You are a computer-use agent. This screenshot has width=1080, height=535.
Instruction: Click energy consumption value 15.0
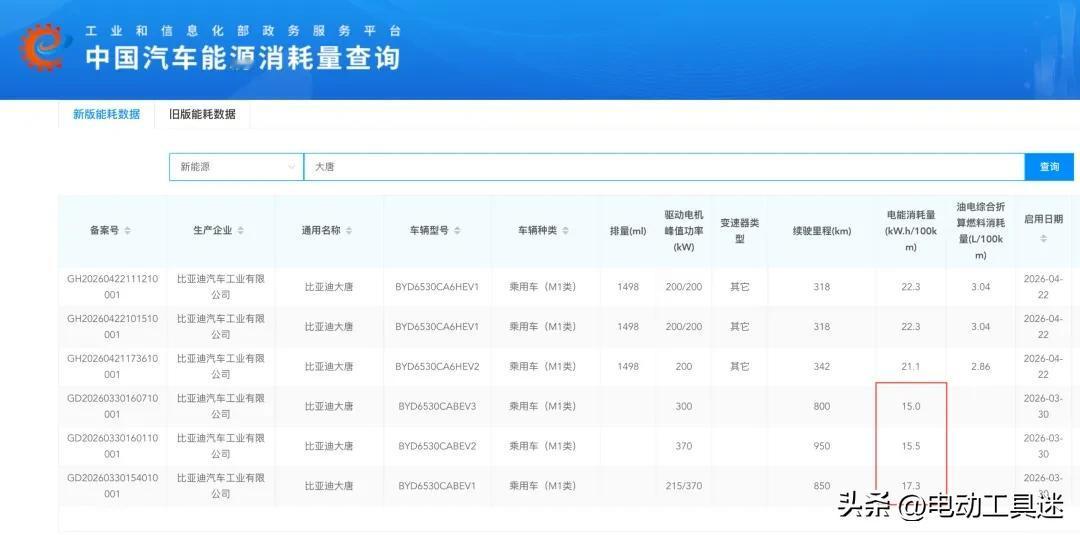tap(911, 406)
